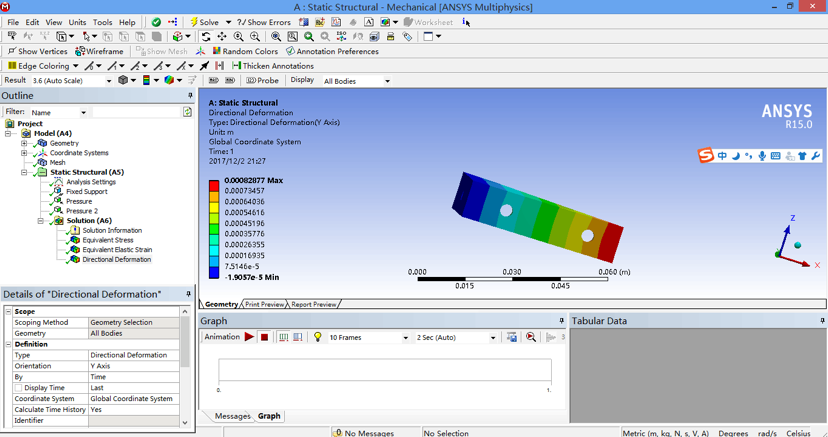Click the zoom animation magnifier icon
This screenshot has height=437, width=828.
click(531, 337)
